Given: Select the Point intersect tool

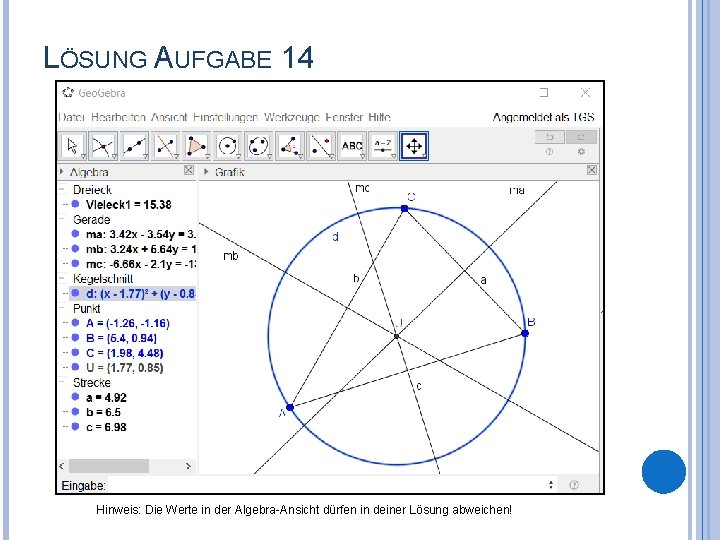Looking at the screenshot, I should [x=103, y=146].
